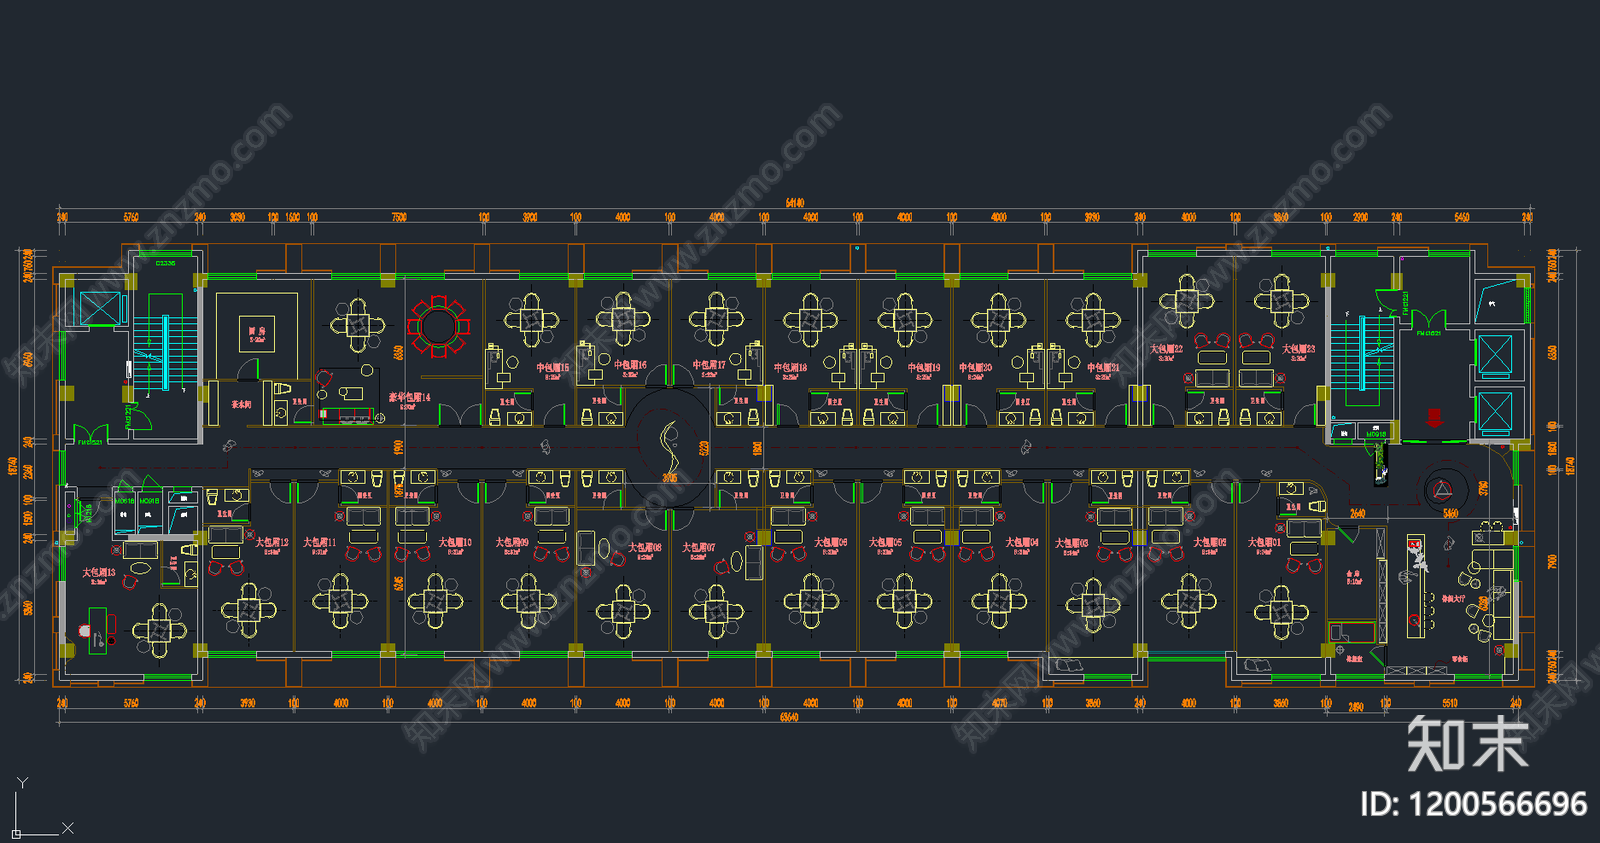Select the red arrow in the elevator lobby
The image size is (1600, 843).
click(x=1433, y=417)
